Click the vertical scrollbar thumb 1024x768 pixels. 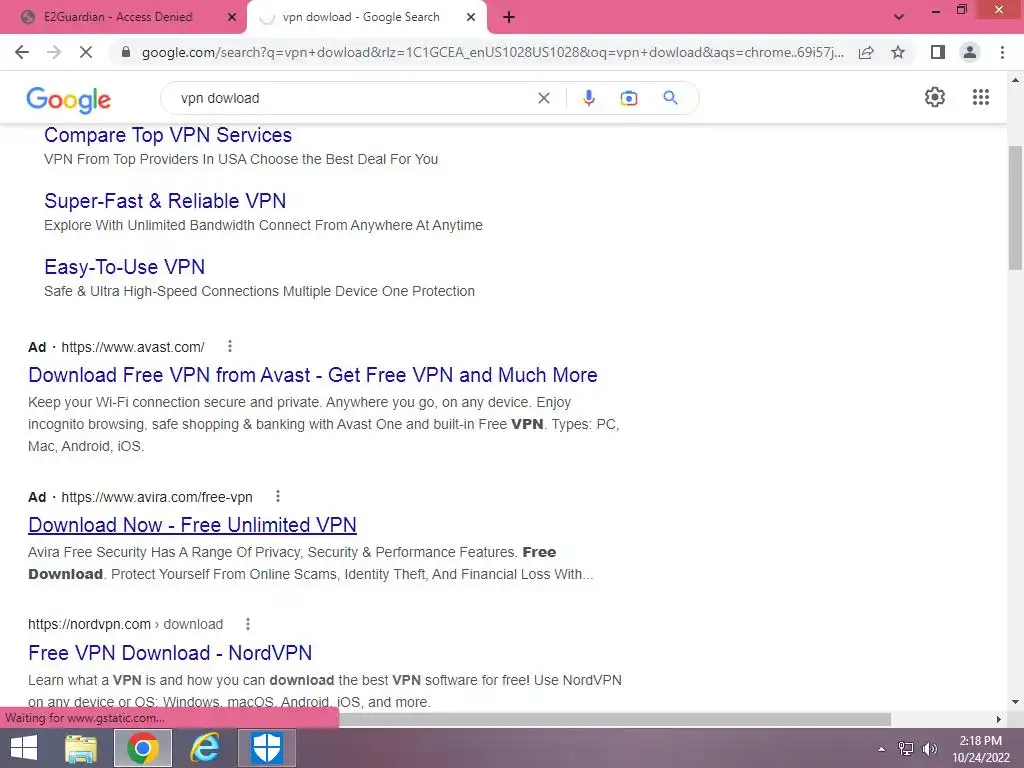coord(1015,208)
